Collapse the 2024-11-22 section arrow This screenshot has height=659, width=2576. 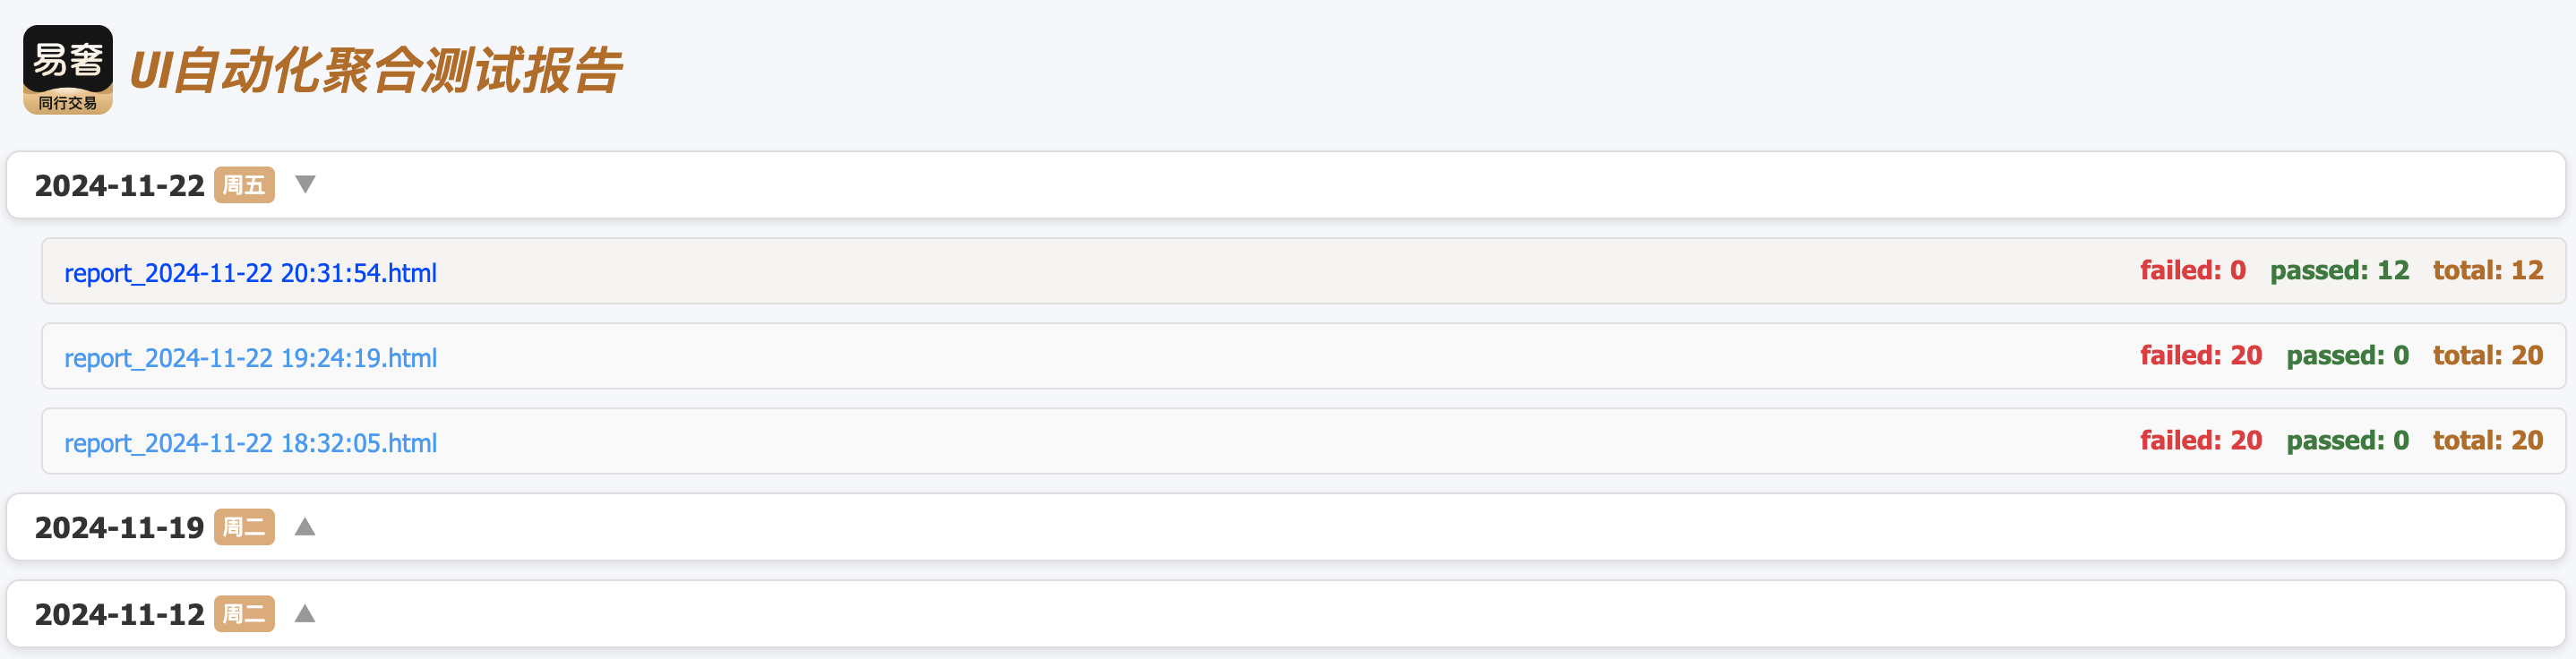click(x=305, y=184)
